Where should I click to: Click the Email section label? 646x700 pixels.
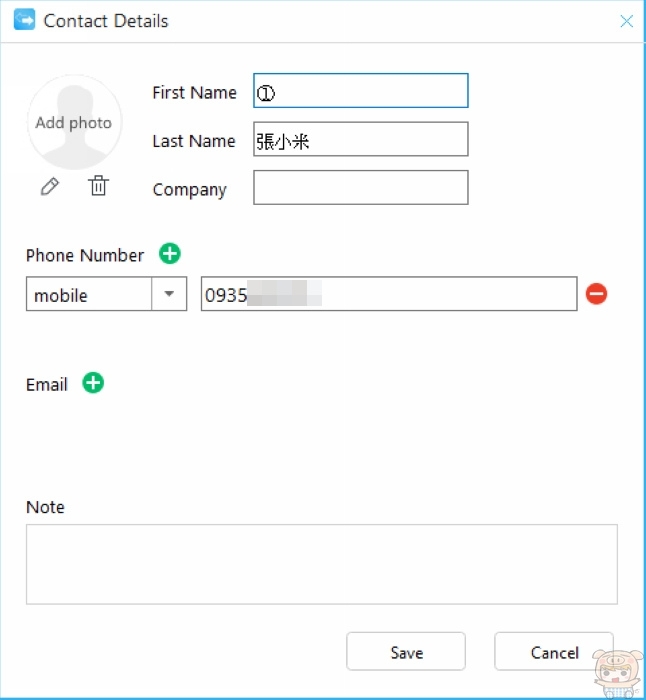[x=47, y=385]
